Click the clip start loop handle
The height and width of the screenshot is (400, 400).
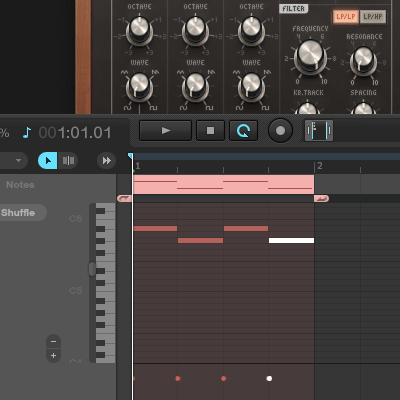124,199
